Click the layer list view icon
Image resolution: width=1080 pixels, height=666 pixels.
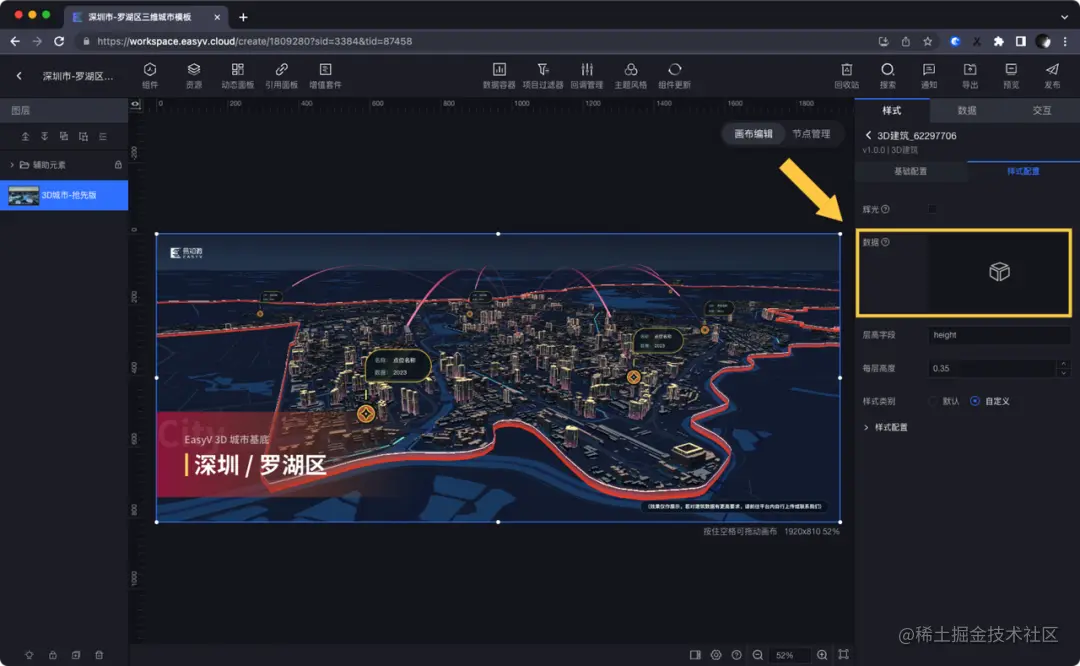point(103,136)
